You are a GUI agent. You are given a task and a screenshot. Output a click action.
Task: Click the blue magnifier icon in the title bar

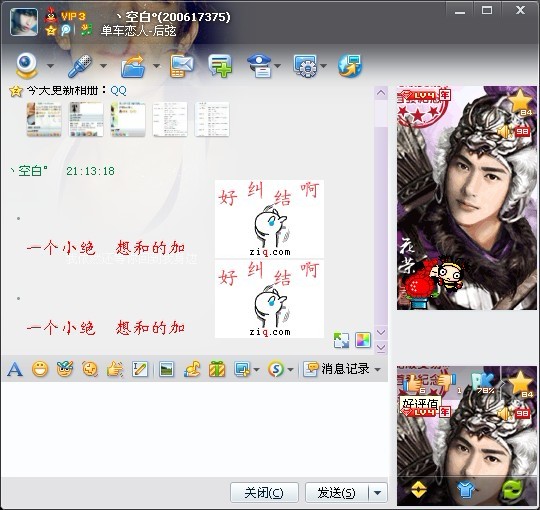coord(65,31)
